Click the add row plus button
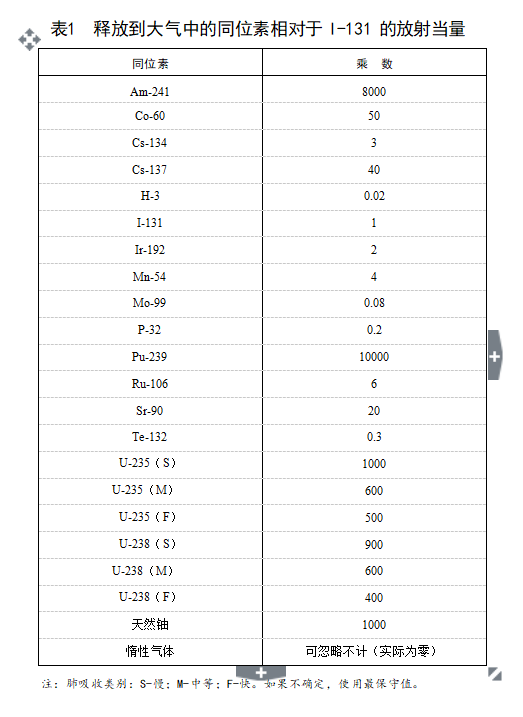523x717 pixels. 261,673
